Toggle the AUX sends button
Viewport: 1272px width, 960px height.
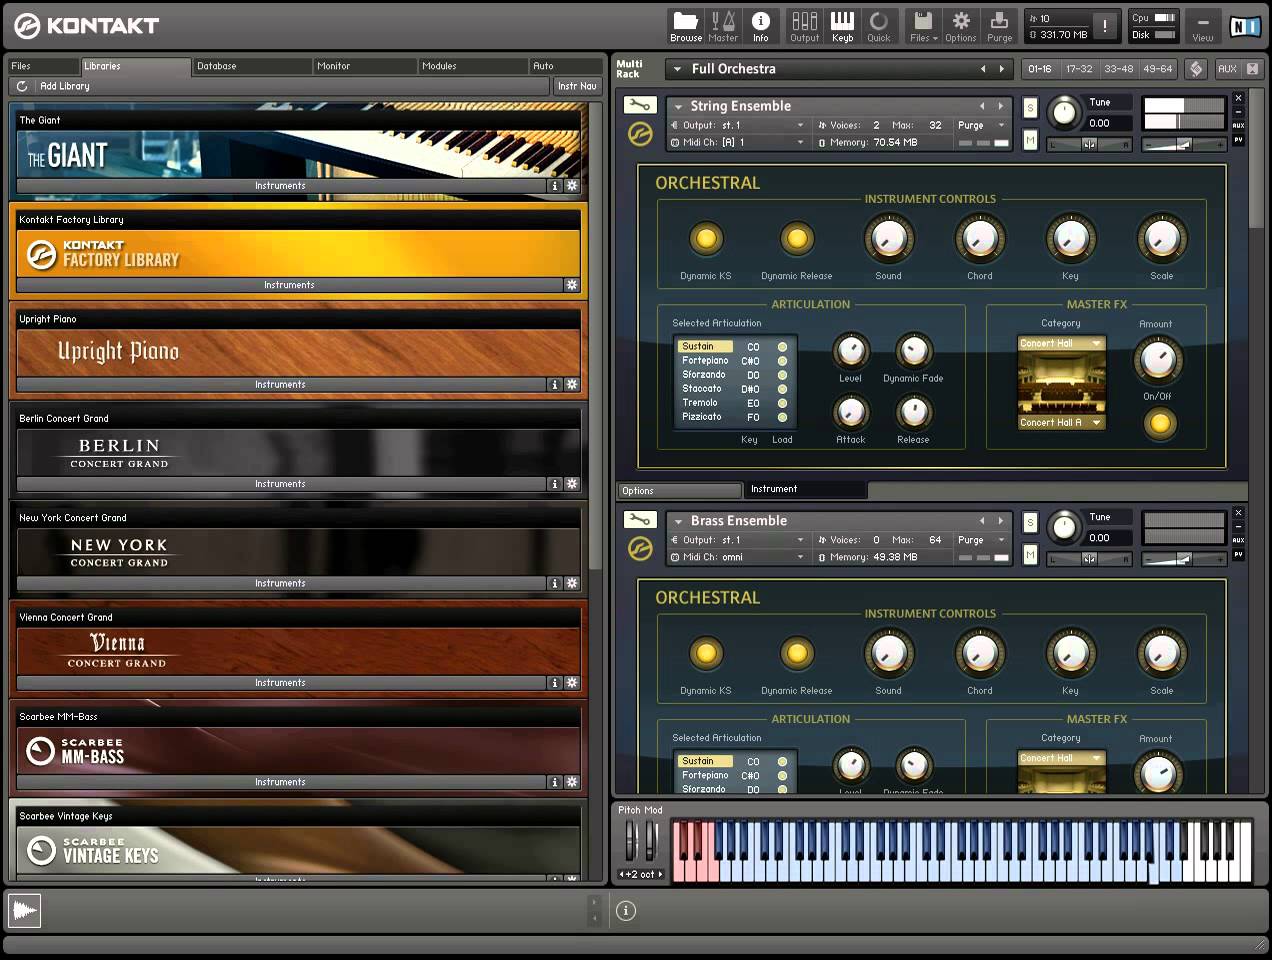click(x=1227, y=69)
